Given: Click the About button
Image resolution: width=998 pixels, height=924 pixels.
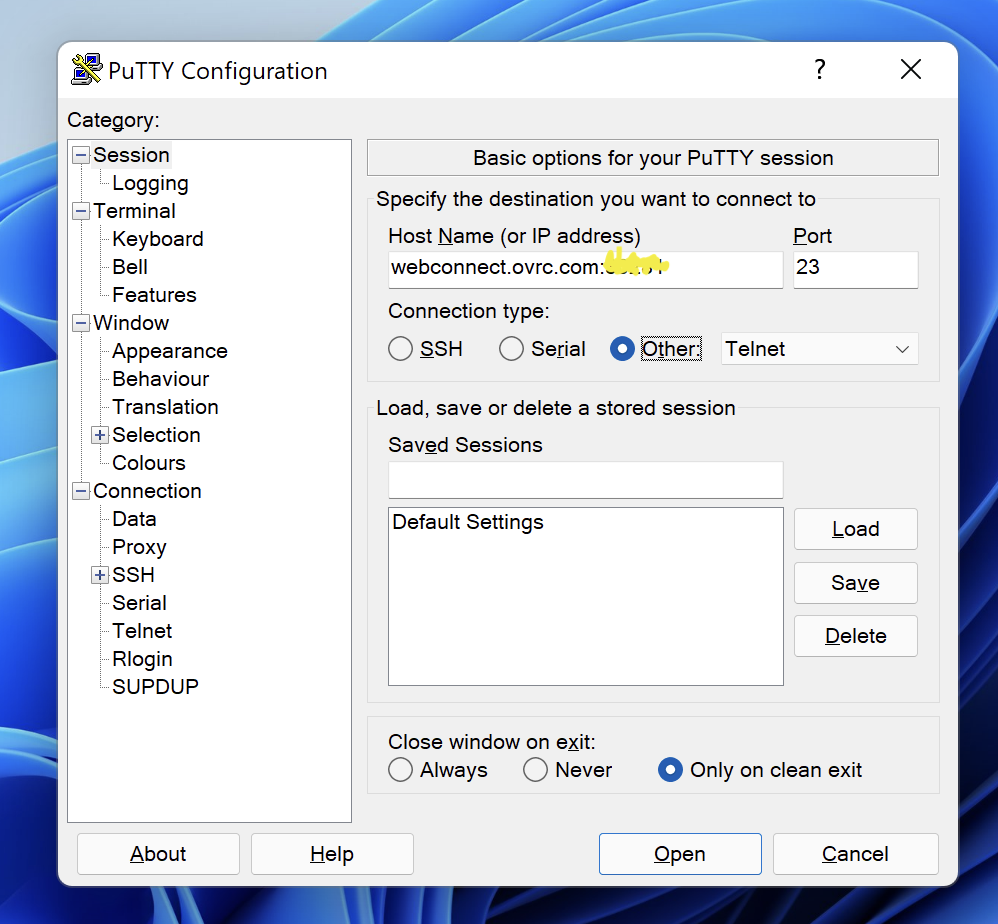Looking at the screenshot, I should (x=158, y=854).
